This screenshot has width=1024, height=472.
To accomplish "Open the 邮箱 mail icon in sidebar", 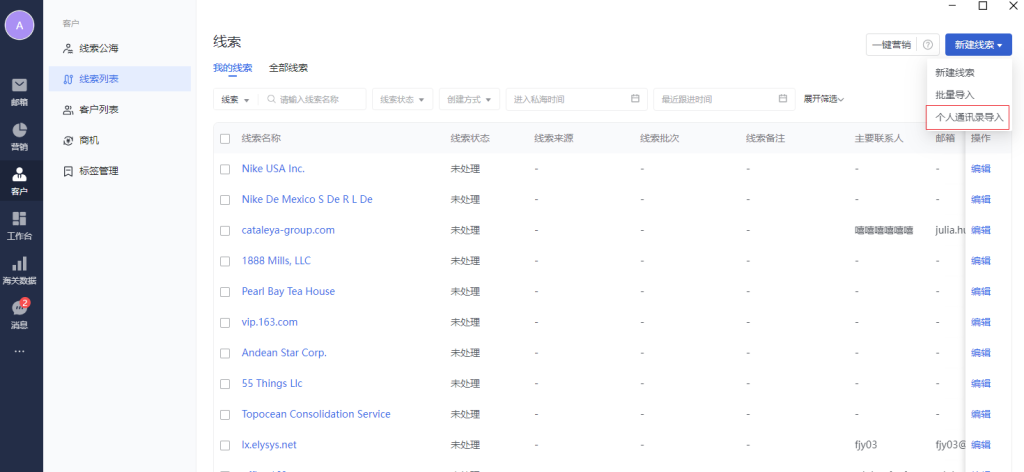I will coord(19,87).
